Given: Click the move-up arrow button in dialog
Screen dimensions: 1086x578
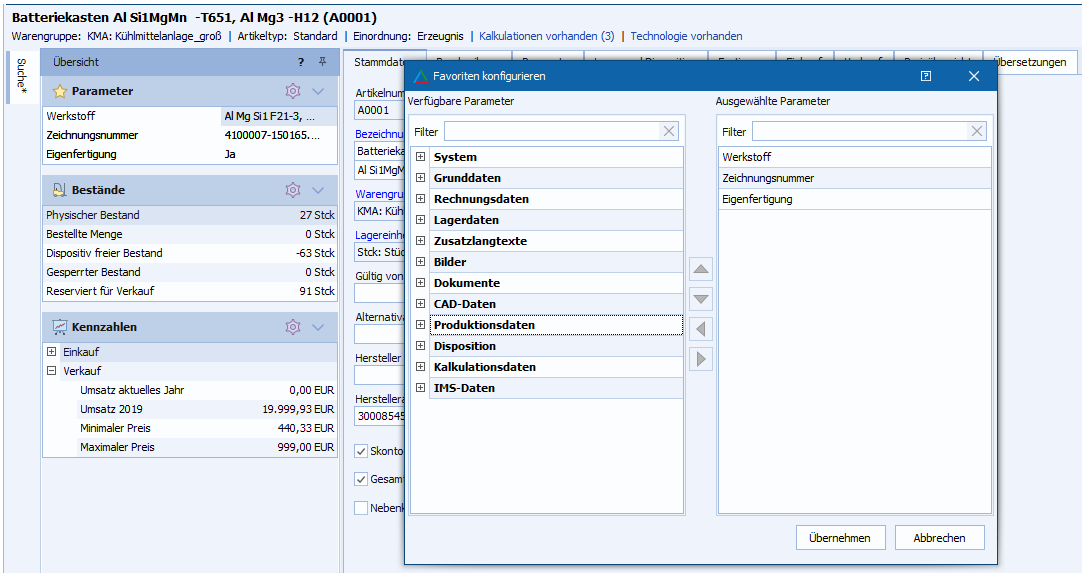Looking at the screenshot, I should [x=701, y=269].
